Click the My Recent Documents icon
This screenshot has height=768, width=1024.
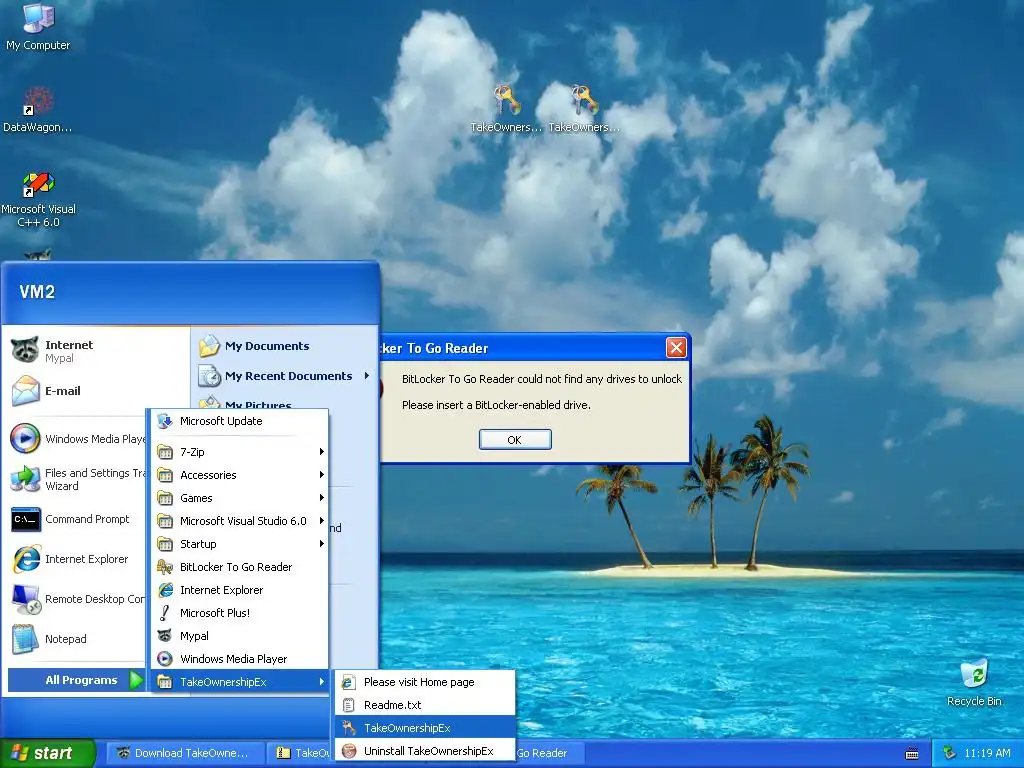(x=210, y=376)
